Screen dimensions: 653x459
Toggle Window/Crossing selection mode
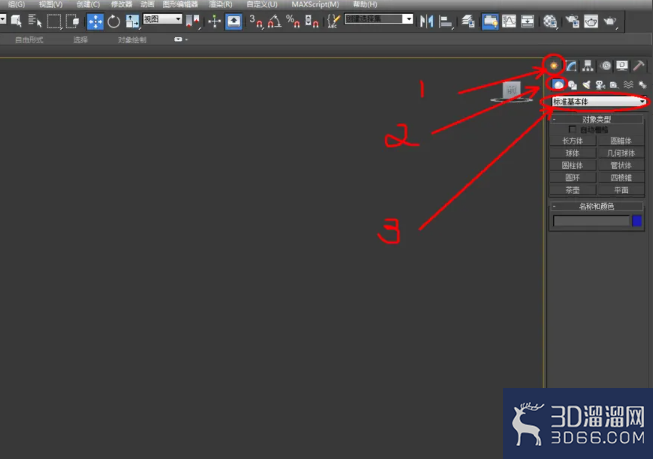click(x=72, y=21)
